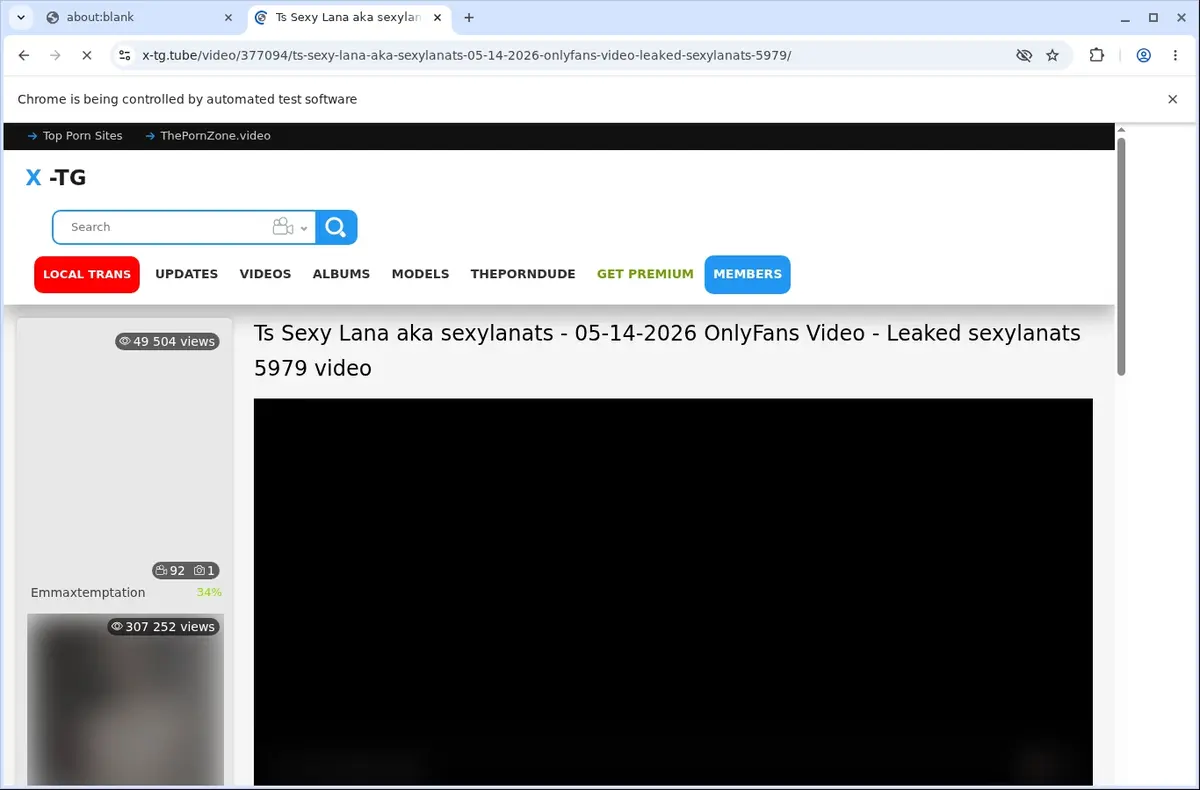Open the tab search dropdown arrow

20,17
